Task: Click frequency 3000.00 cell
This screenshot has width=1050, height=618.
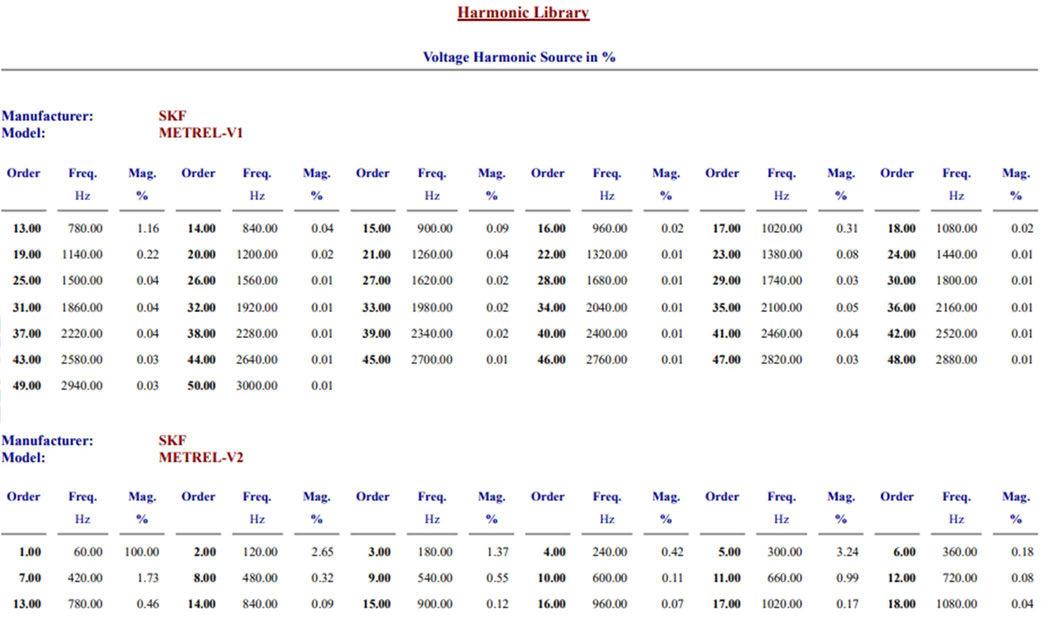Action: 256,386
